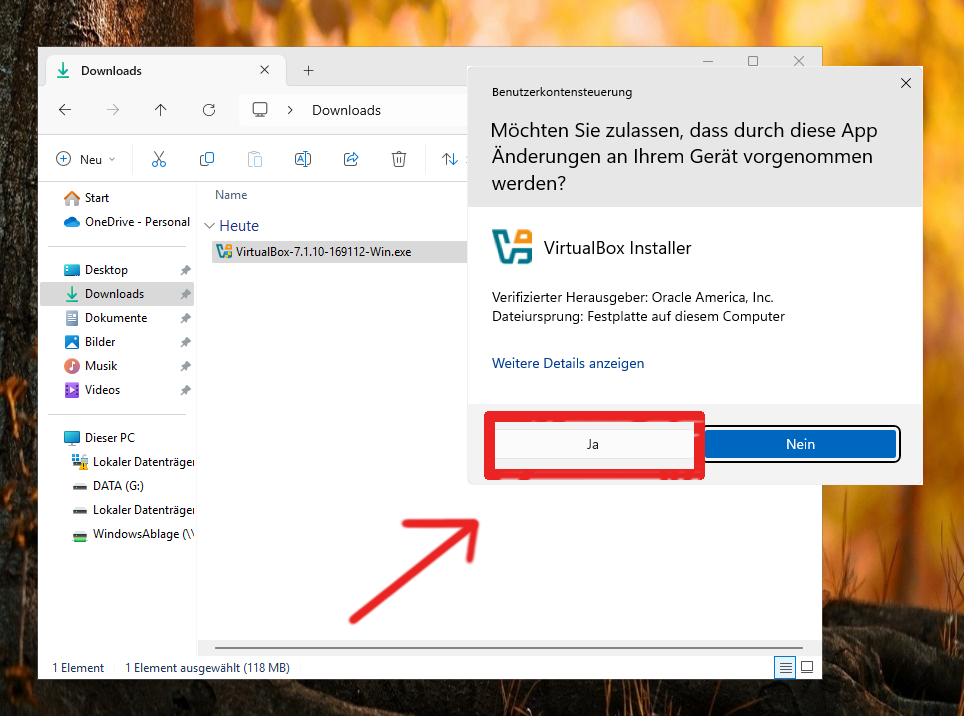964x716 pixels.
Task: Unpin Desktop from quick access
Action: [185, 270]
